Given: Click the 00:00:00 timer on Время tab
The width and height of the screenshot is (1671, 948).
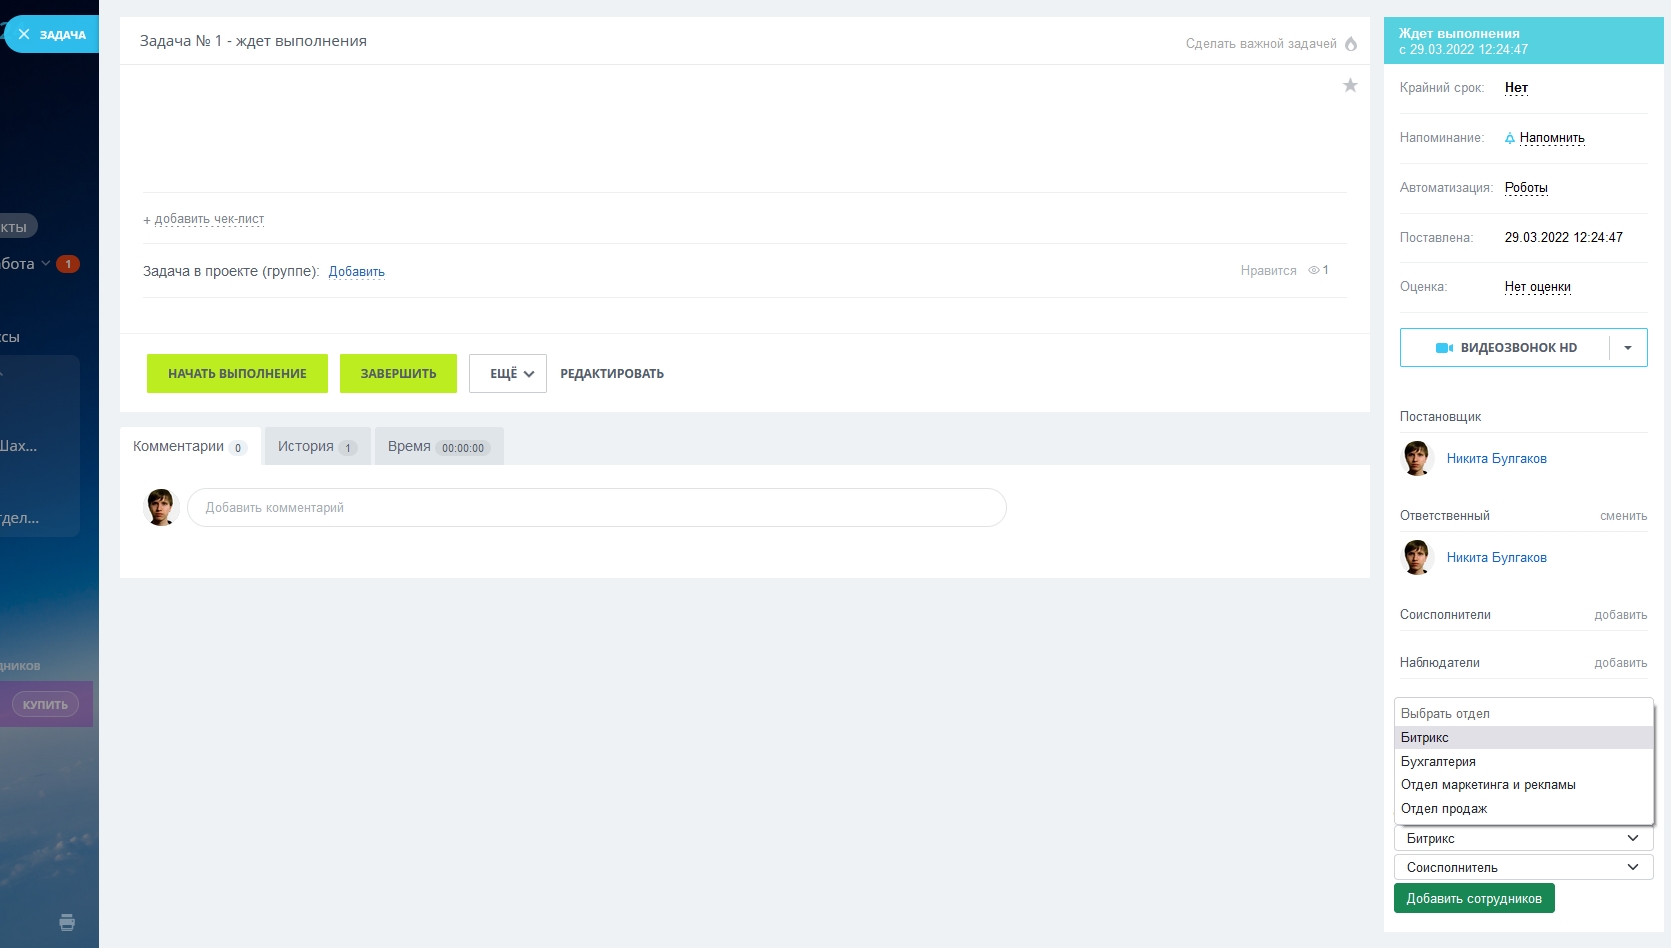Looking at the screenshot, I should (463, 448).
